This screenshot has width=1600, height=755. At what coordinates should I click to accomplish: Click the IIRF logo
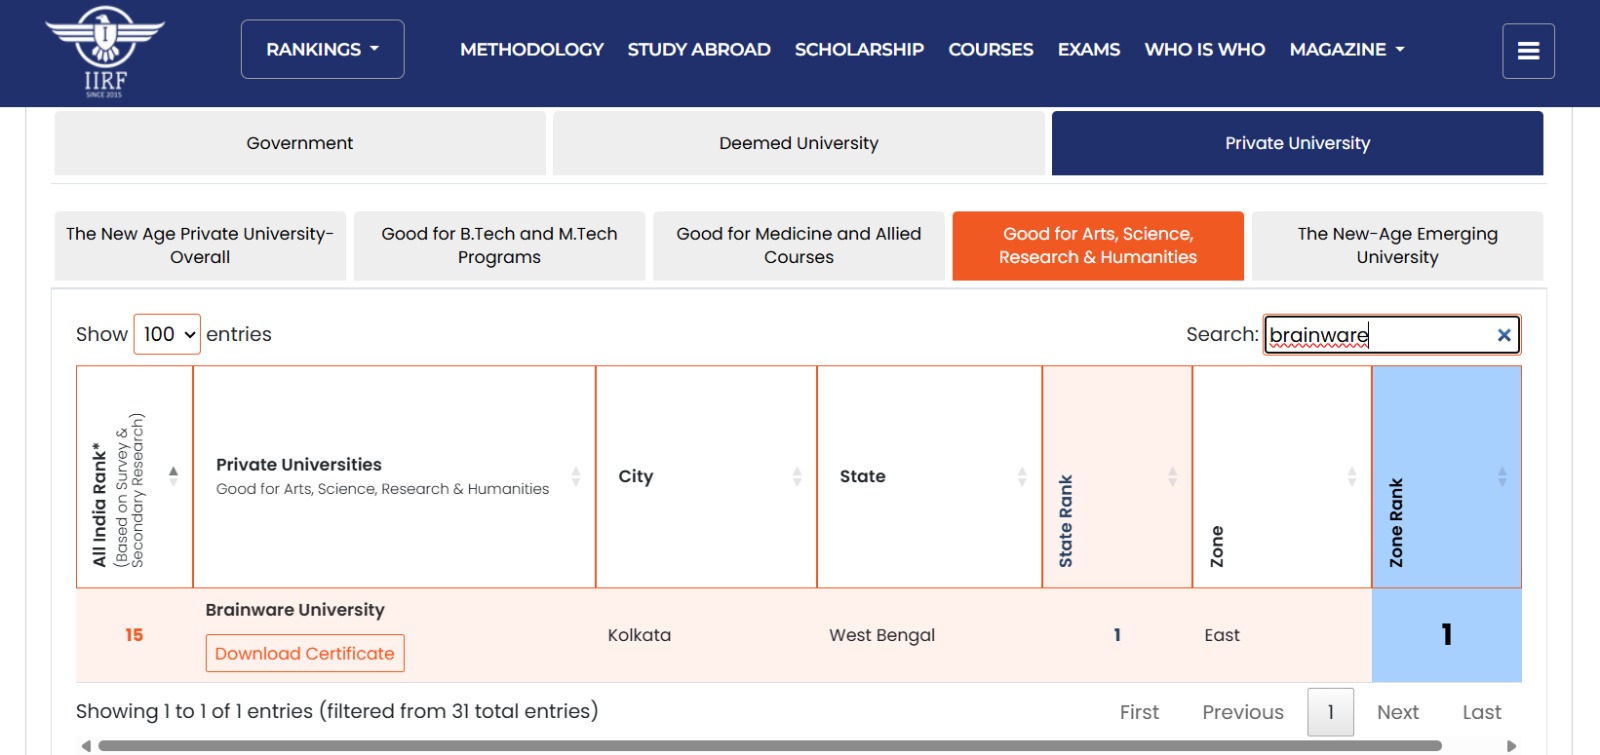pyautogui.click(x=105, y=52)
